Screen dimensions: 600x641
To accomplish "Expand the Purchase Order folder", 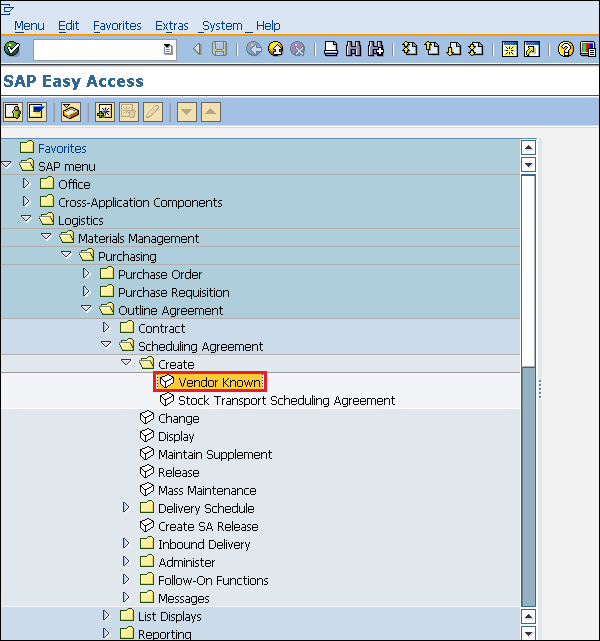I will [86, 273].
